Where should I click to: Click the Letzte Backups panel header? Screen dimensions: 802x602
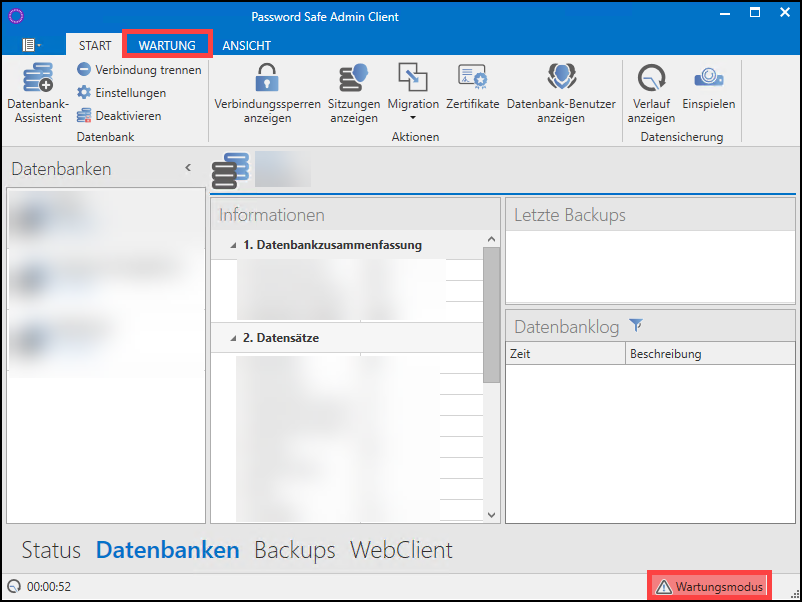(650, 215)
